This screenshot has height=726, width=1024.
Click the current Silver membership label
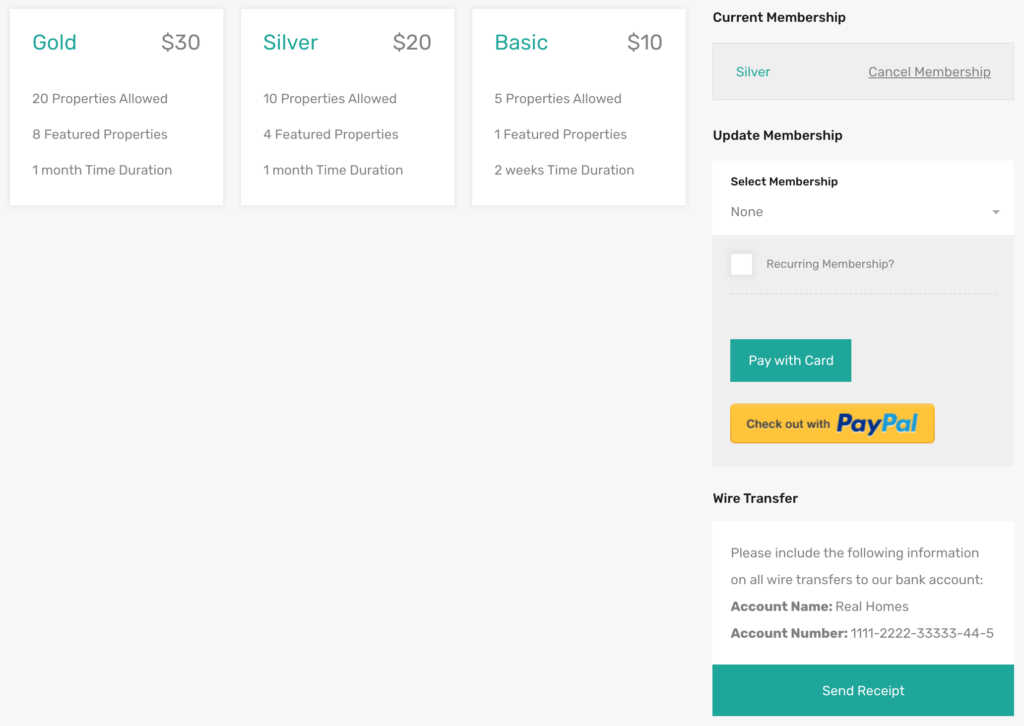[x=752, y=72]
